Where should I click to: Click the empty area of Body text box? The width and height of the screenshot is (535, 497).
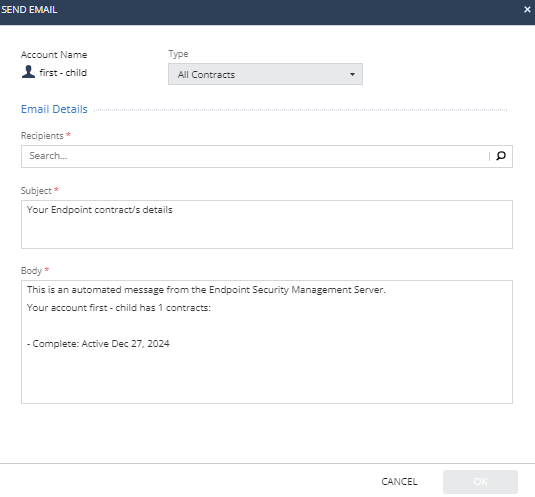pyautogui.click(x=266, y=375)
